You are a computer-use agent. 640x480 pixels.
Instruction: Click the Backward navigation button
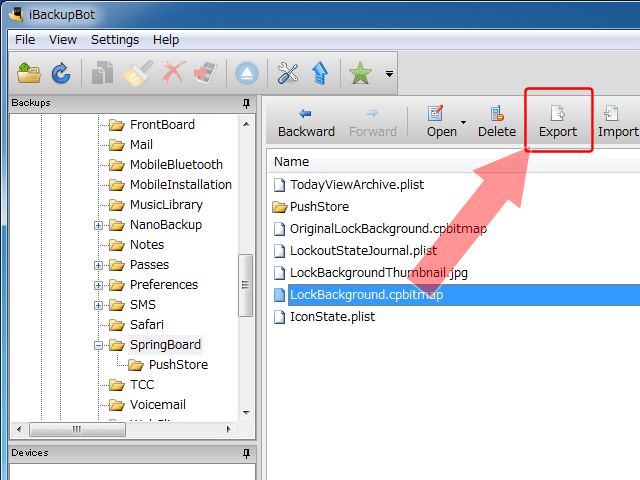pos(306,122)
